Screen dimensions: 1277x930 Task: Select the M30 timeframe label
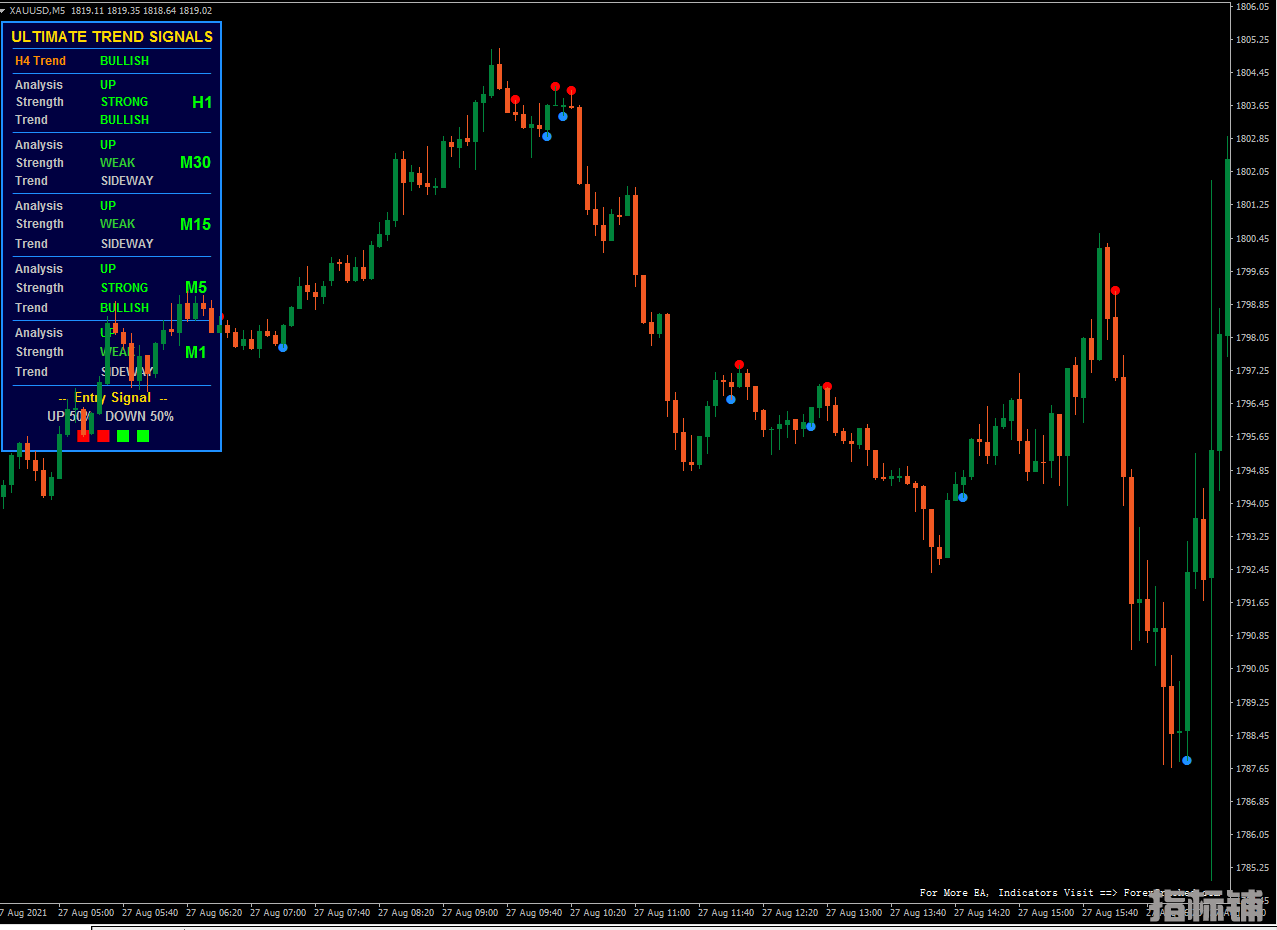coord(195,162)
